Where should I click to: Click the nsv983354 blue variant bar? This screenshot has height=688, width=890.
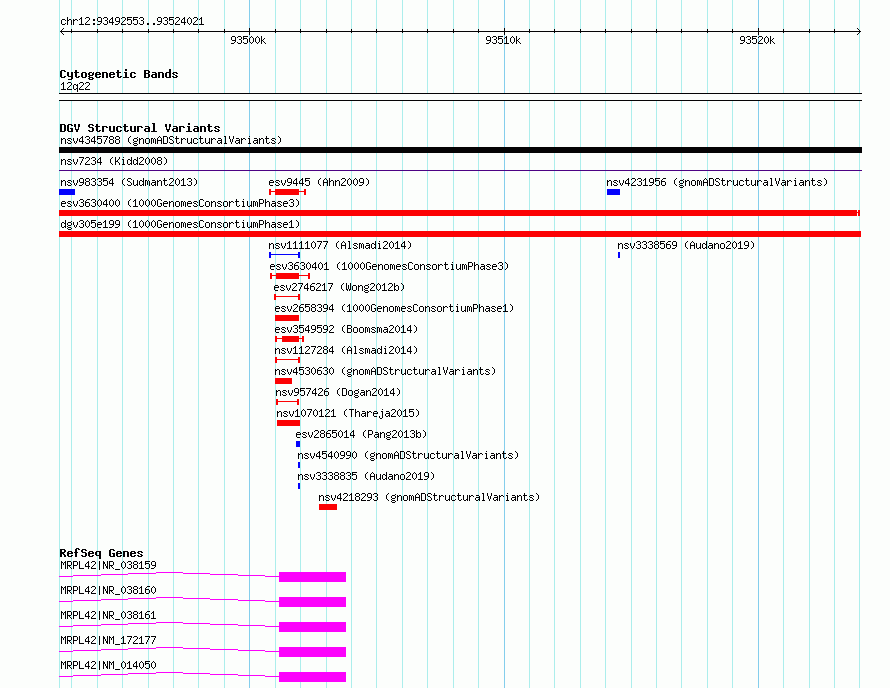click(67, 192)
